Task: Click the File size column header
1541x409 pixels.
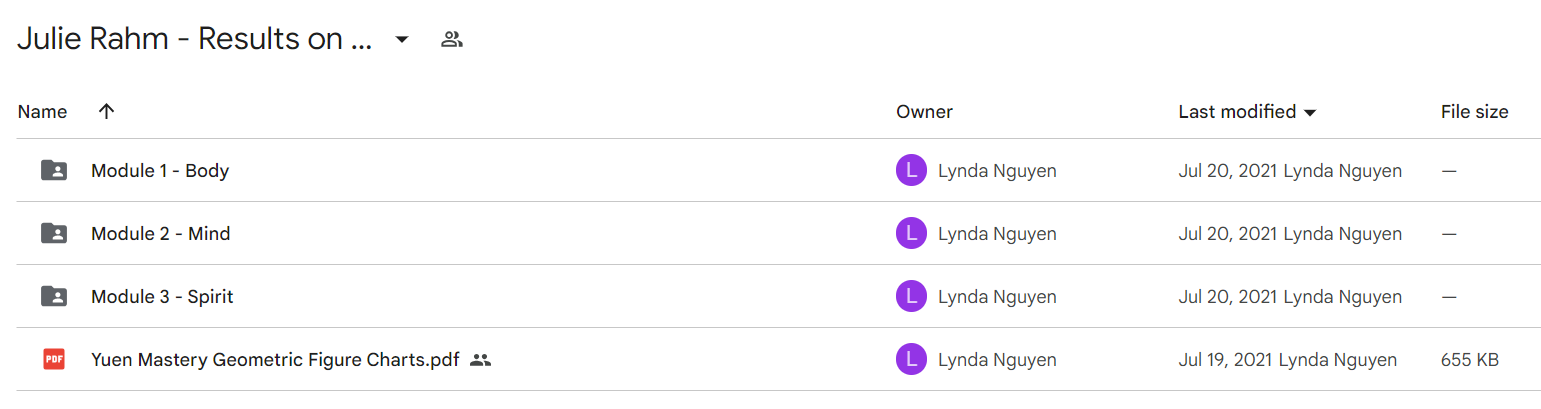Action: (x=1474, y=112)
